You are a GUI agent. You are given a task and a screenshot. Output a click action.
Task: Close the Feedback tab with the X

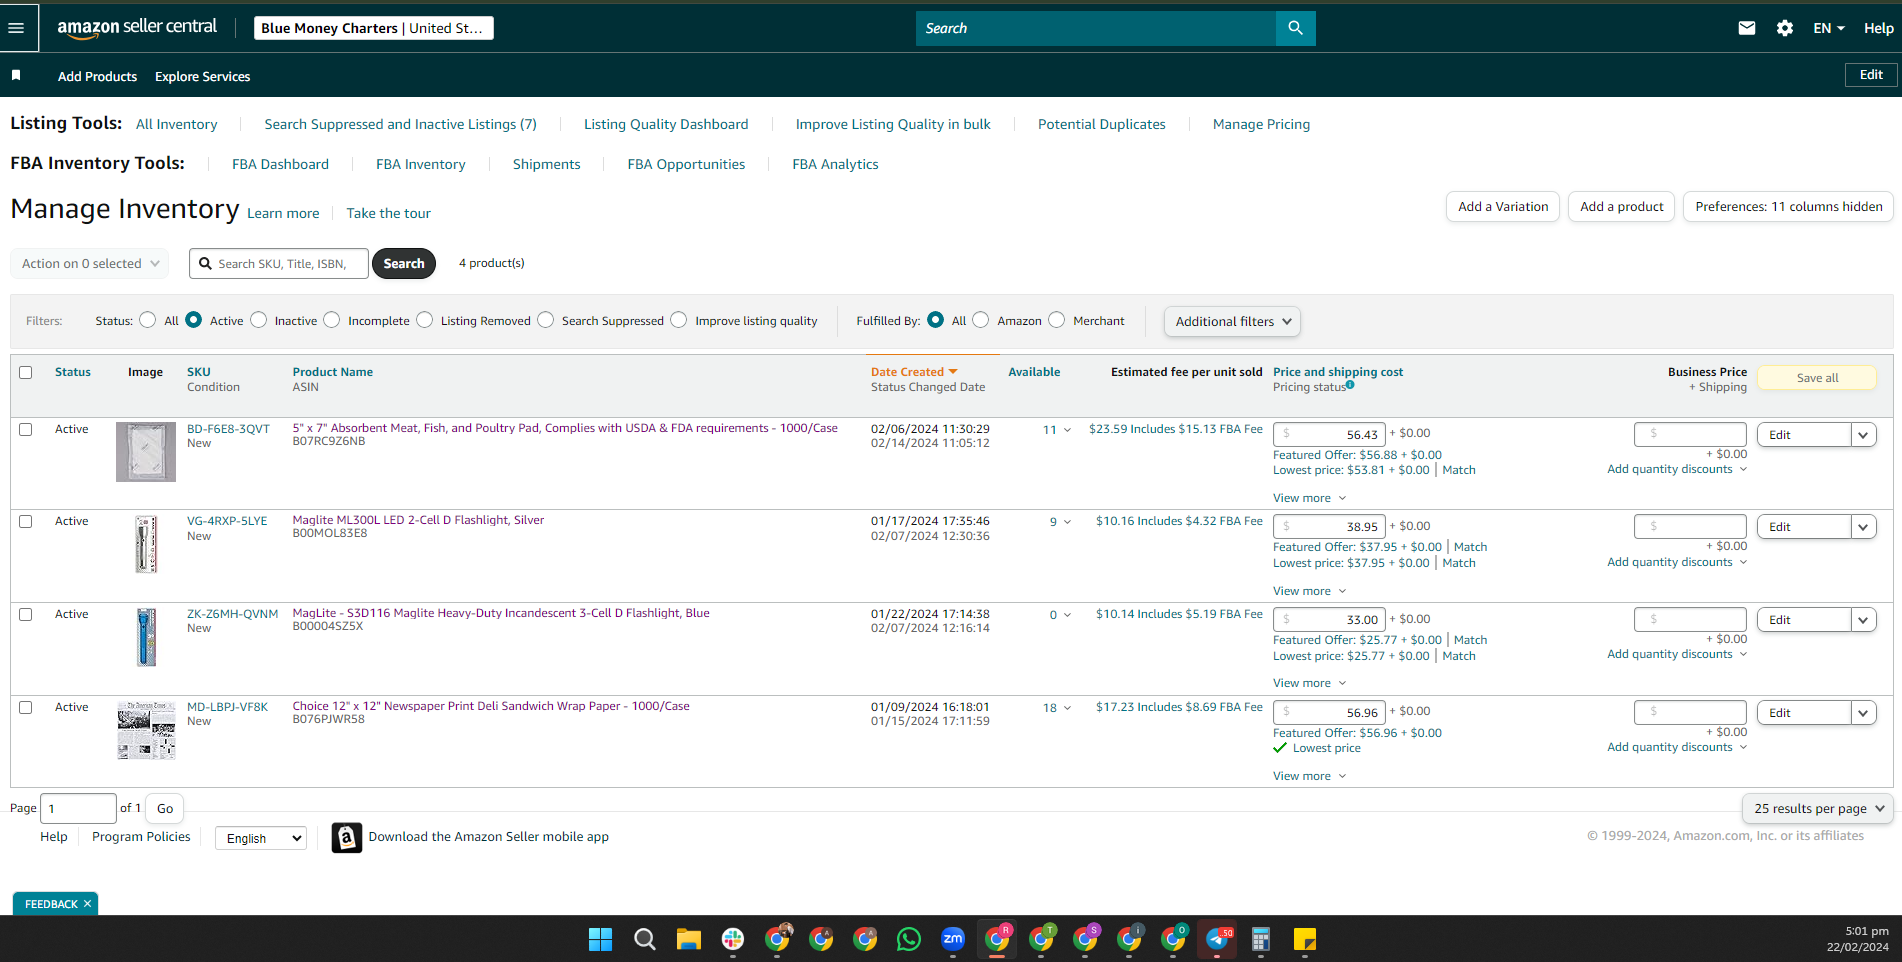pos(87,904)
